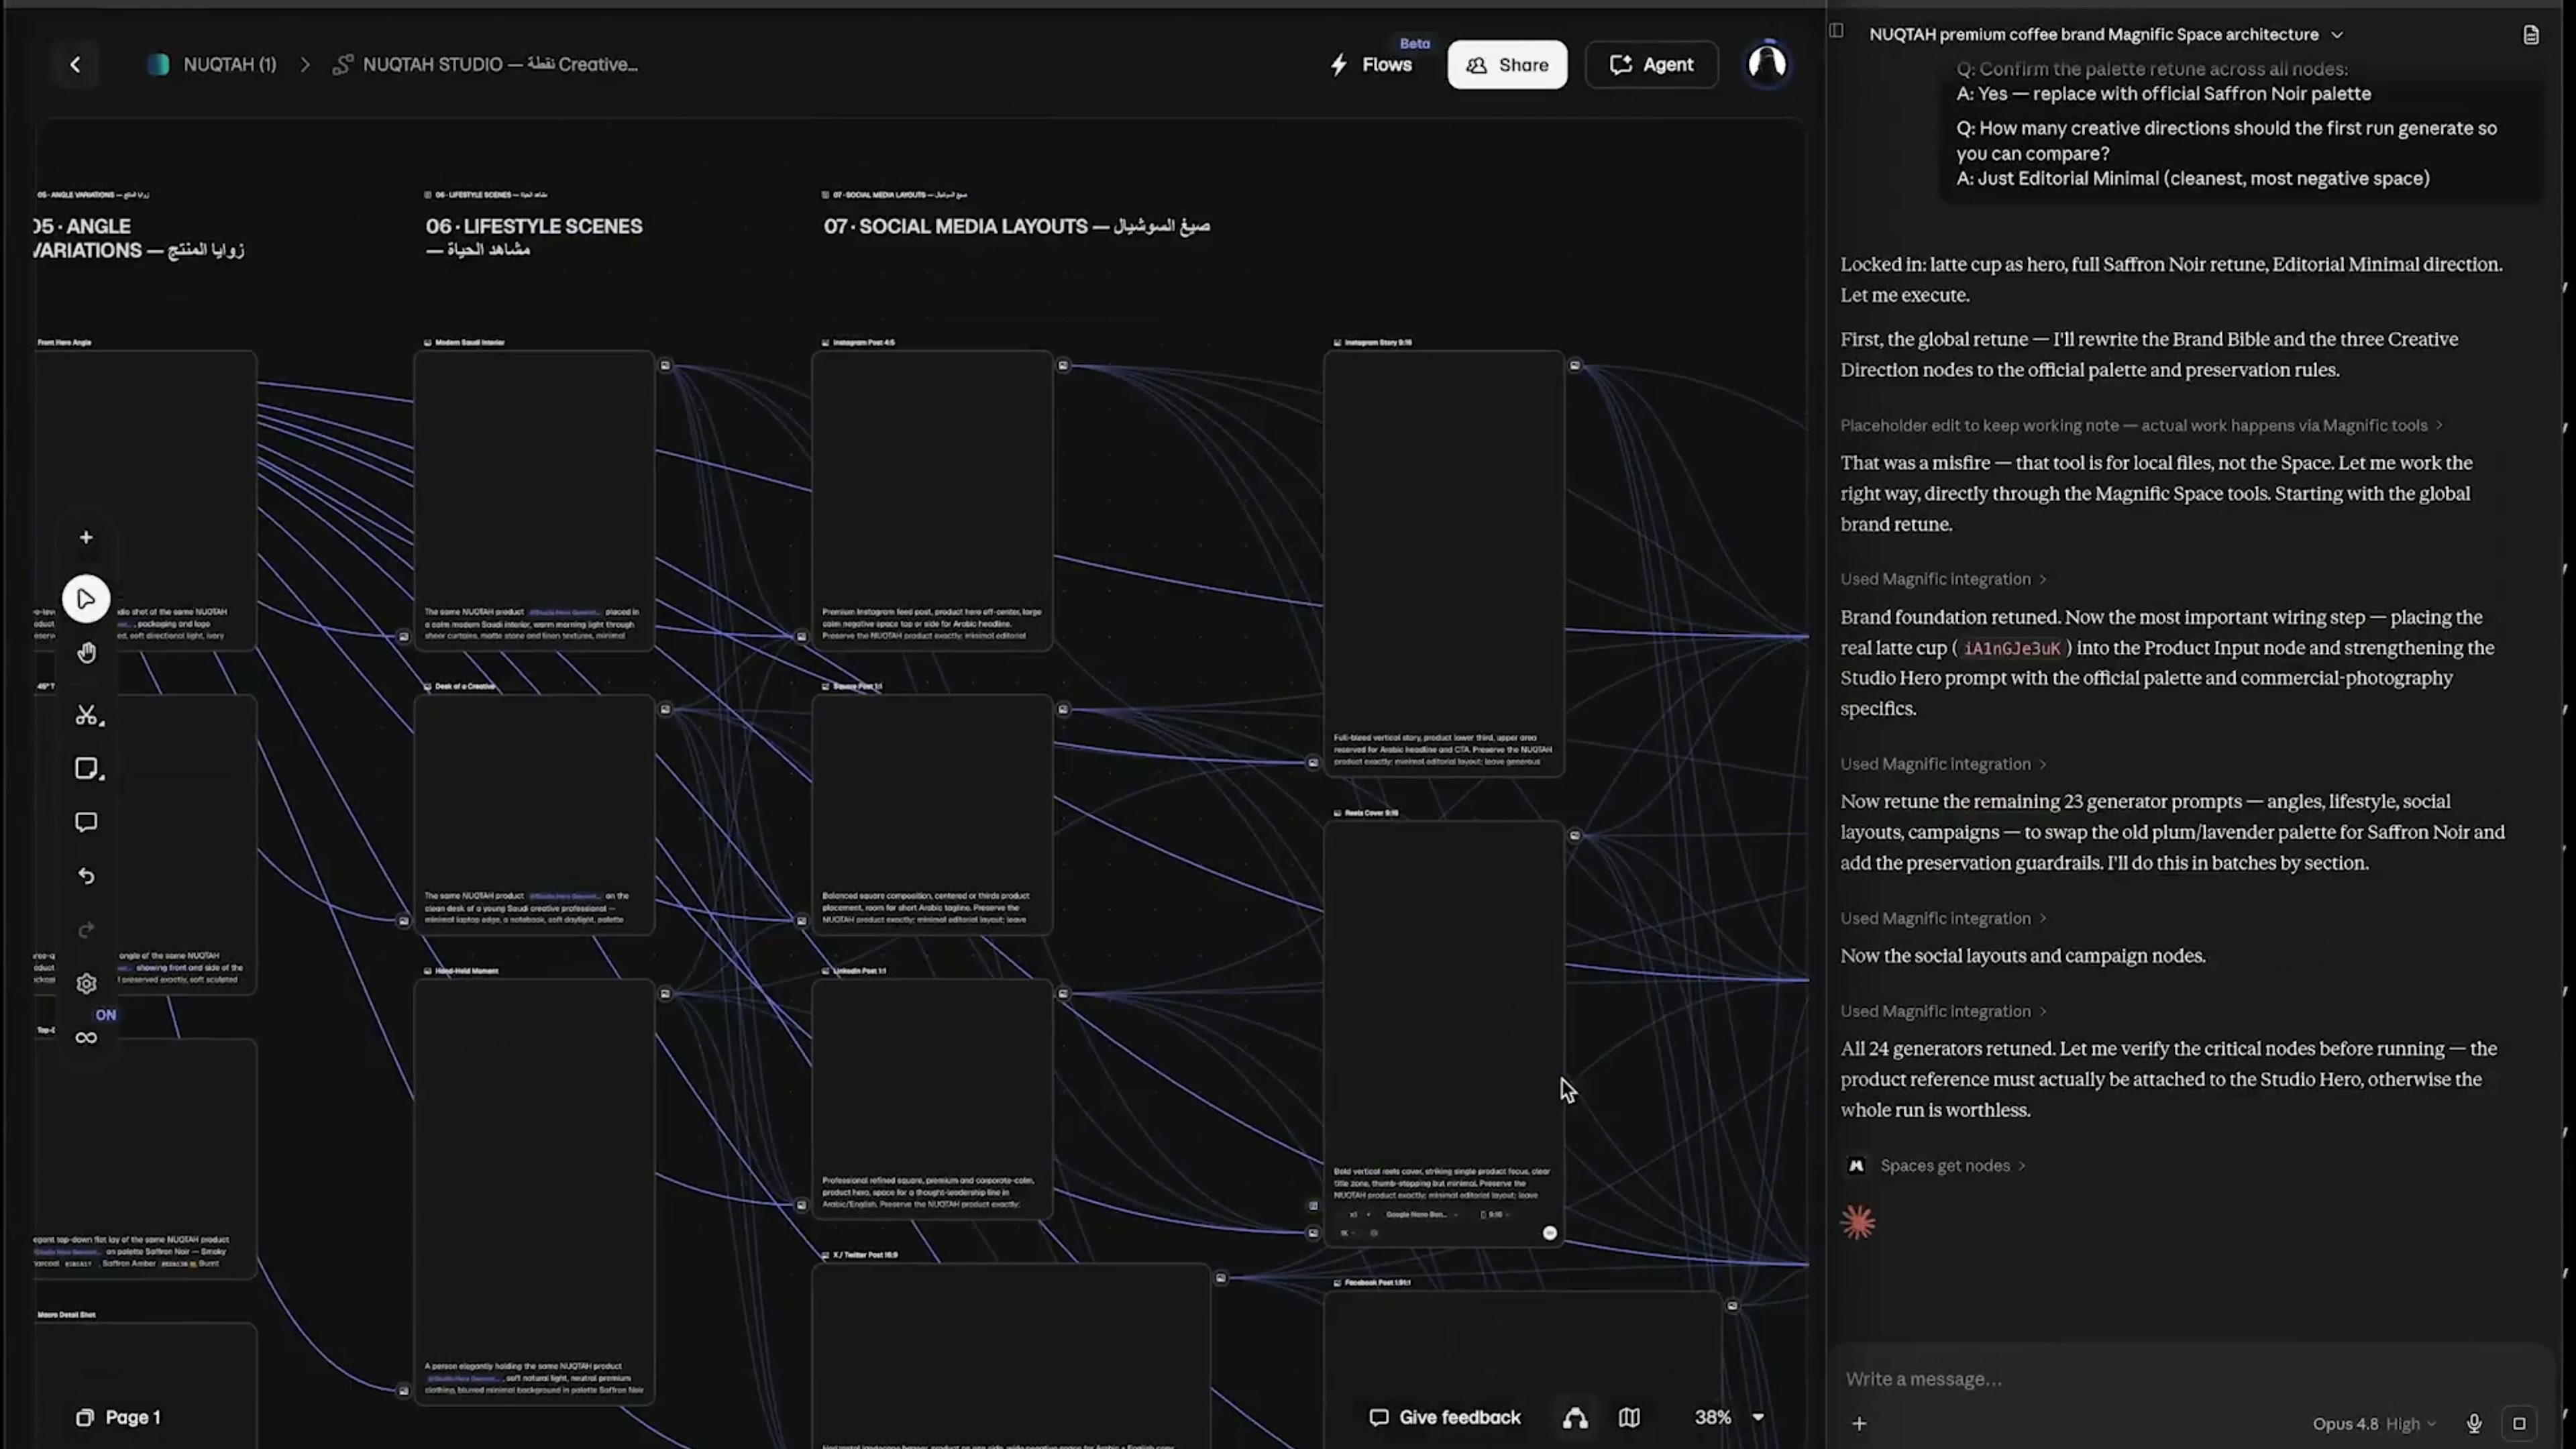
Task: Click the attach plus in chat
Action: click(x=1859, y=1423)
